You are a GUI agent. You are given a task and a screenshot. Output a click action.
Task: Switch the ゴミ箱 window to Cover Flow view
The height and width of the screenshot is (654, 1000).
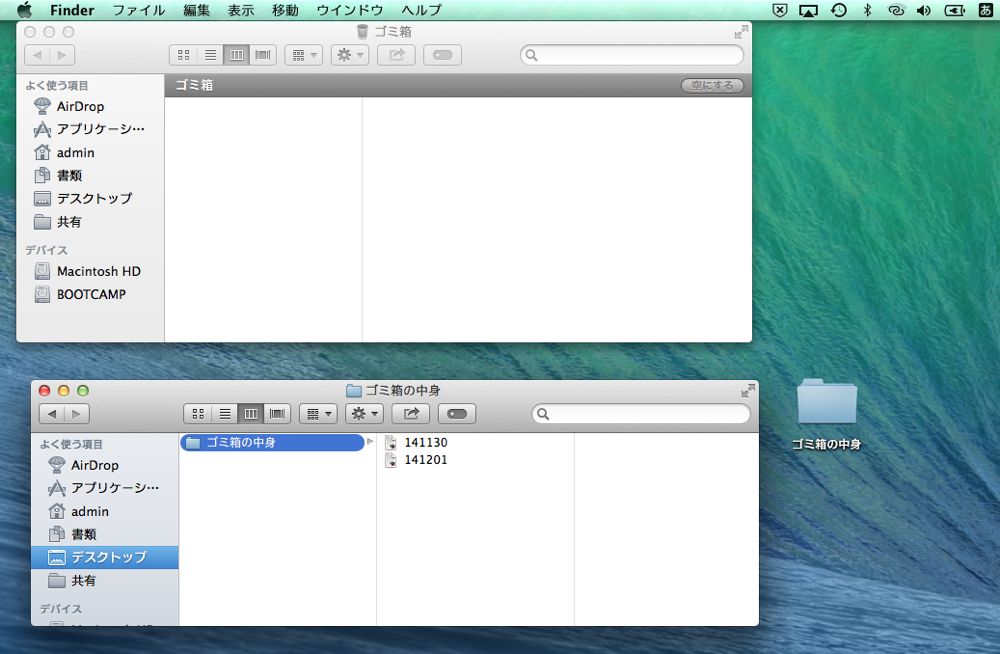click(263, 55)
